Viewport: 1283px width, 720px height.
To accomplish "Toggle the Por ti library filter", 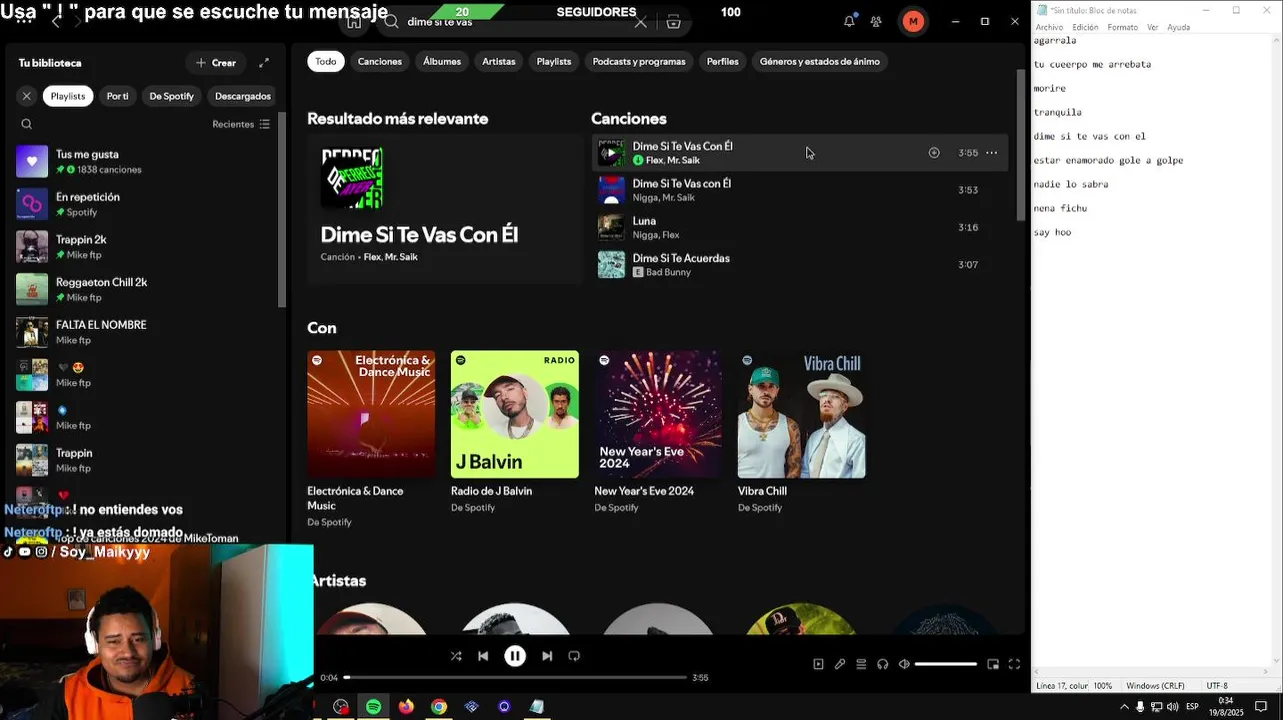I will (x=118, y=96).
